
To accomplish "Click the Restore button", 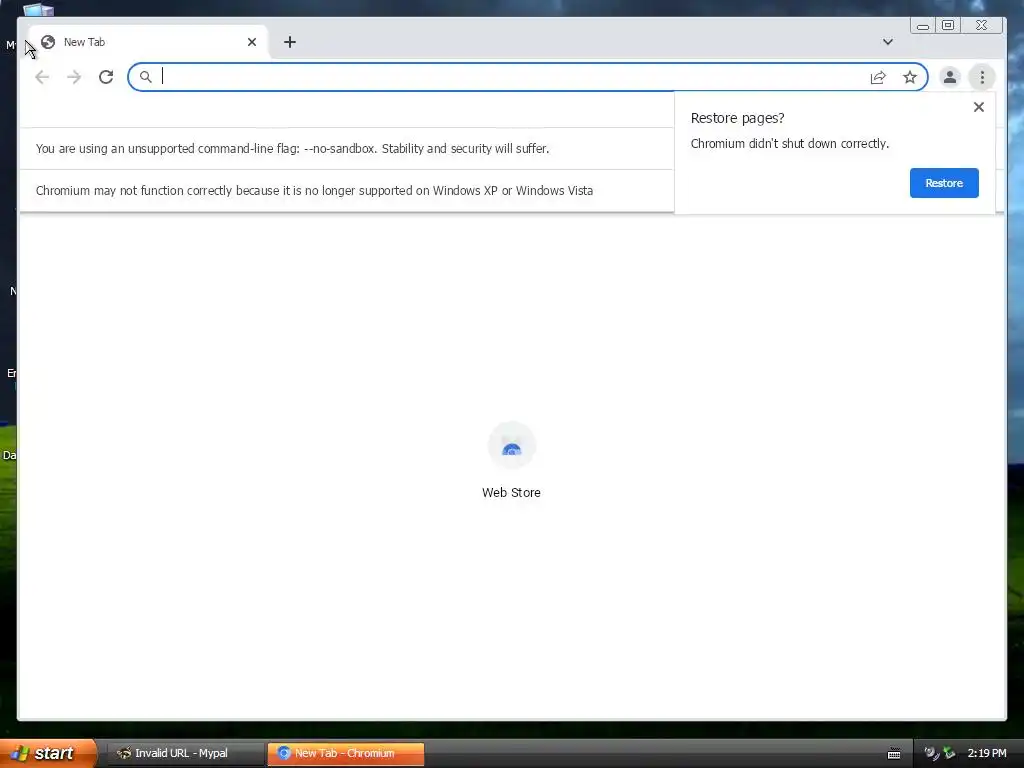I will (944, 183).
